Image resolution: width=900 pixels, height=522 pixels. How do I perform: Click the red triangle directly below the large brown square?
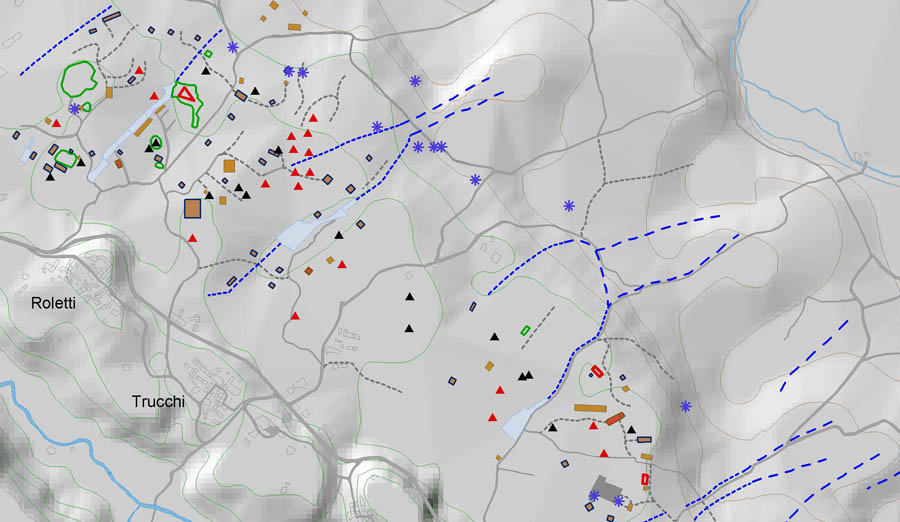(193, 238)
